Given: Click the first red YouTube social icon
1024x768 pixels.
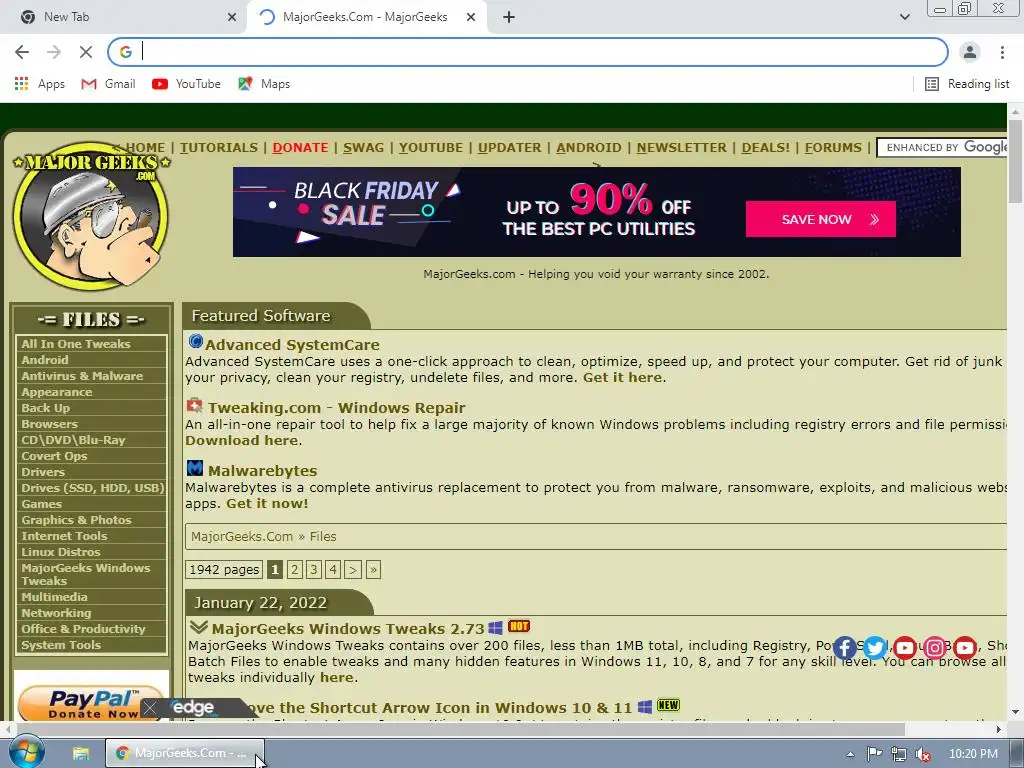Looking at the screenshot, I should pos(904,648).
